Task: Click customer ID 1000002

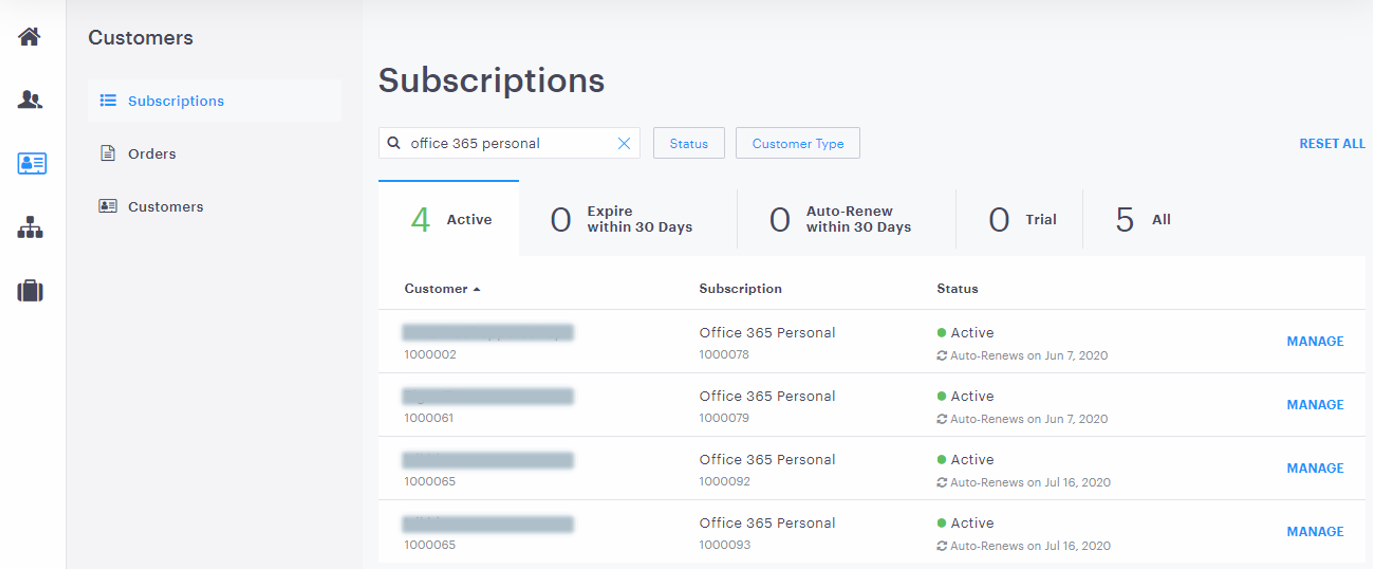Action: click(x=430, y=354)
